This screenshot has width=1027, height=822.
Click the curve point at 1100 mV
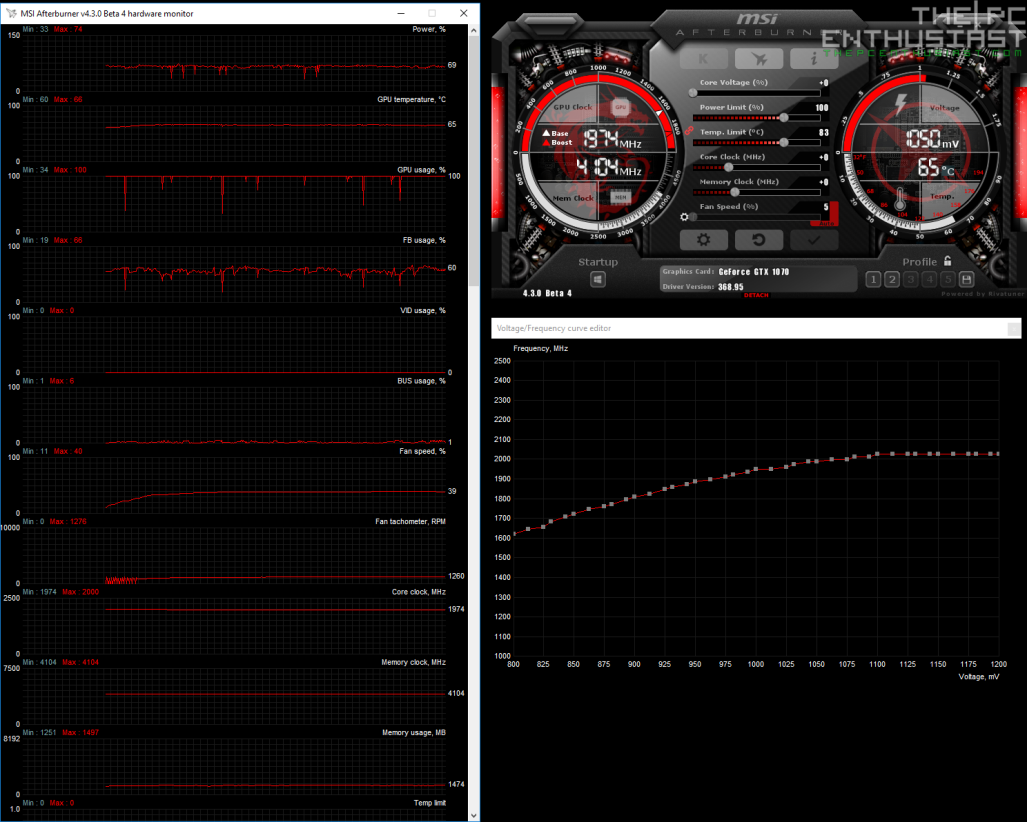pos(878,454)
